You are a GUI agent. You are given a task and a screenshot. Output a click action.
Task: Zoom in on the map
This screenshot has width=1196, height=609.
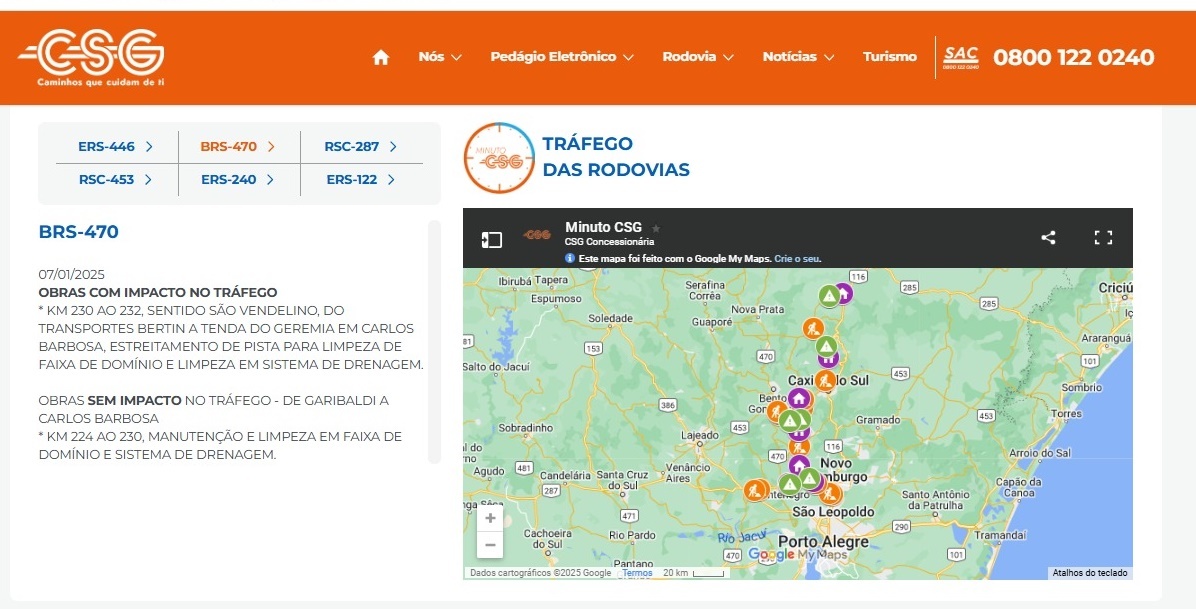(x=490, y=518)
